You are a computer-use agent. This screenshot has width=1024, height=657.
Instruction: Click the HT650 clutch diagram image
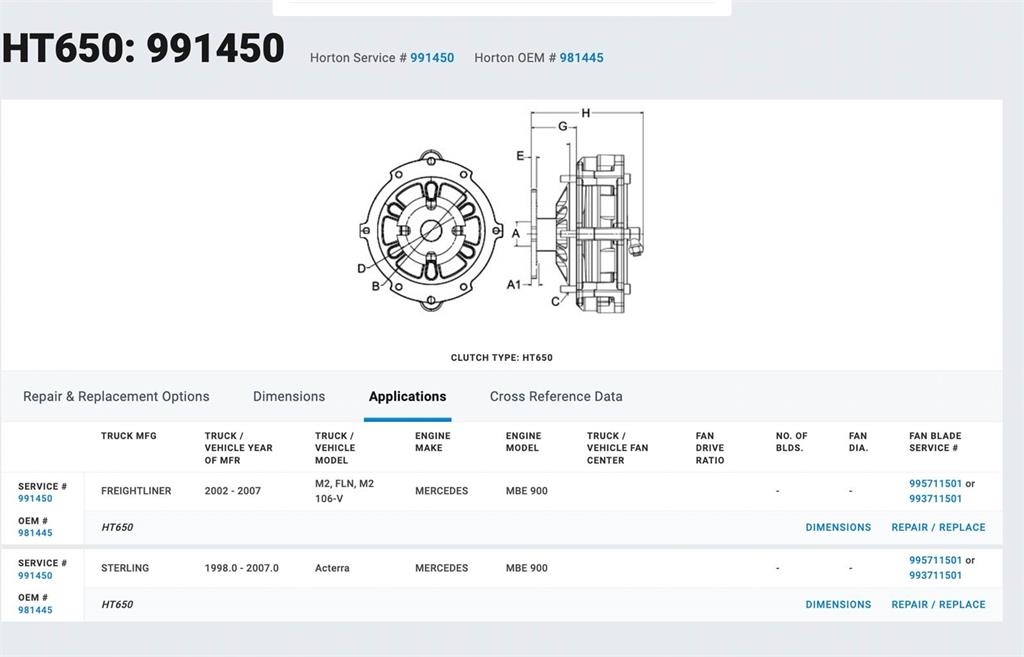coord(501,228)
